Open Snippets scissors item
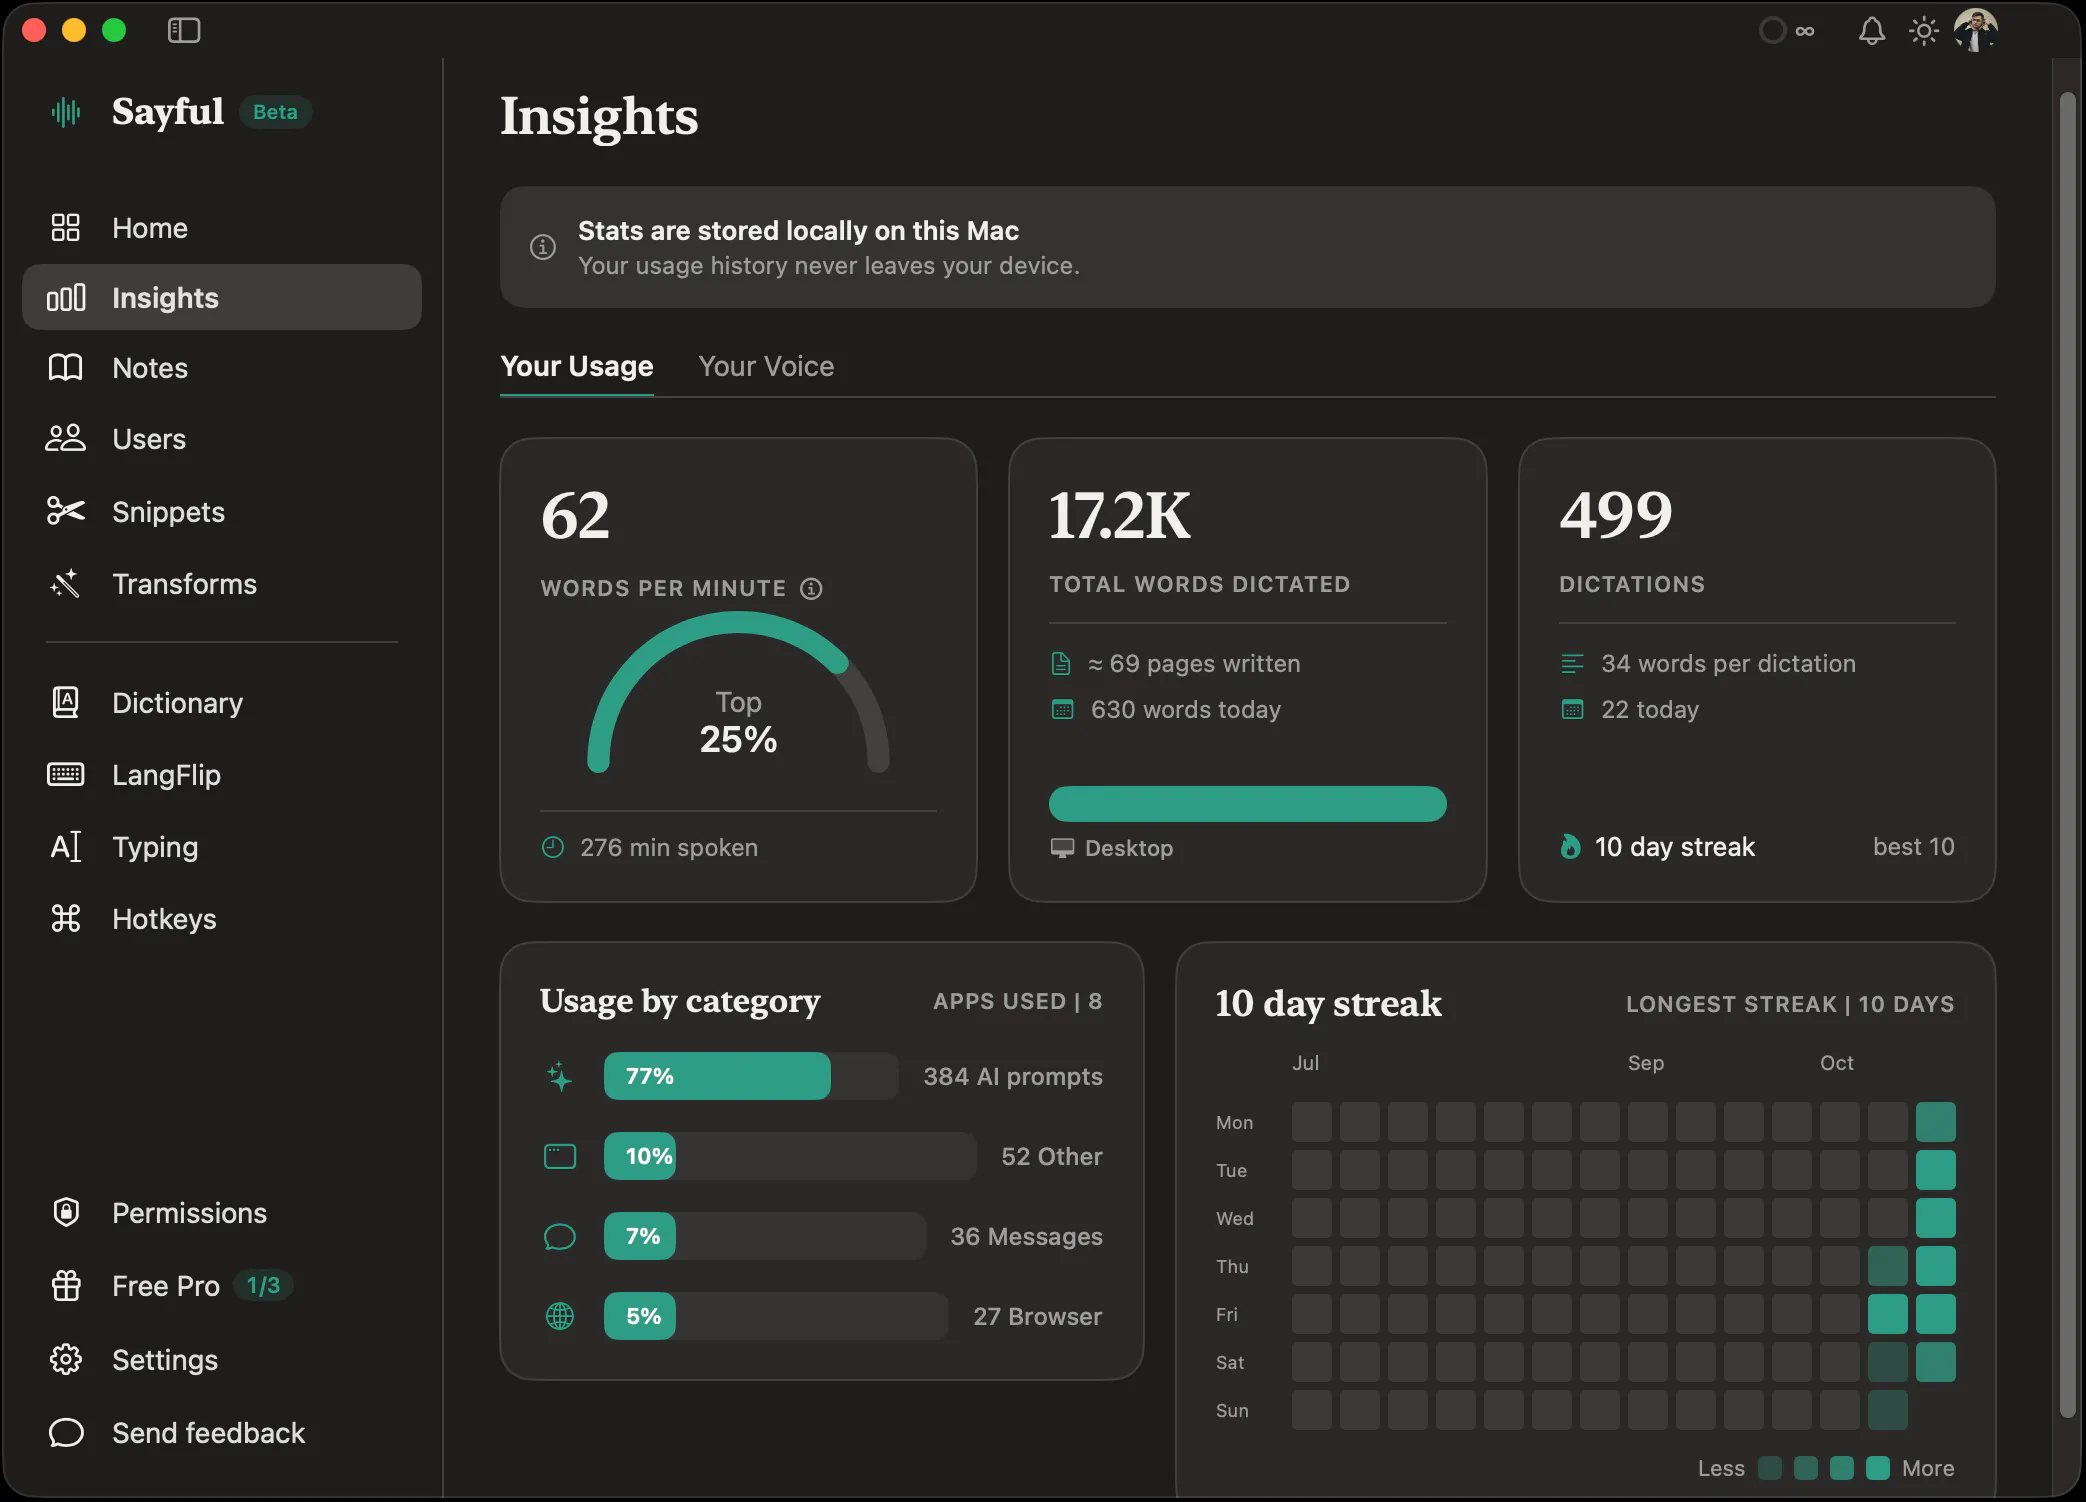 point(222,512)
